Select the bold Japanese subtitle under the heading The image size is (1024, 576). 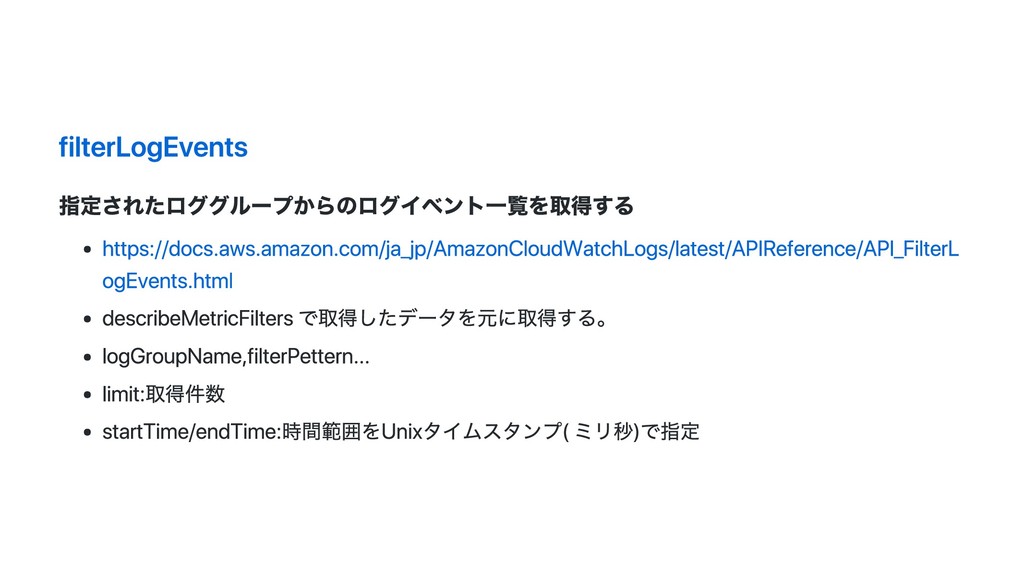point(346,206)
